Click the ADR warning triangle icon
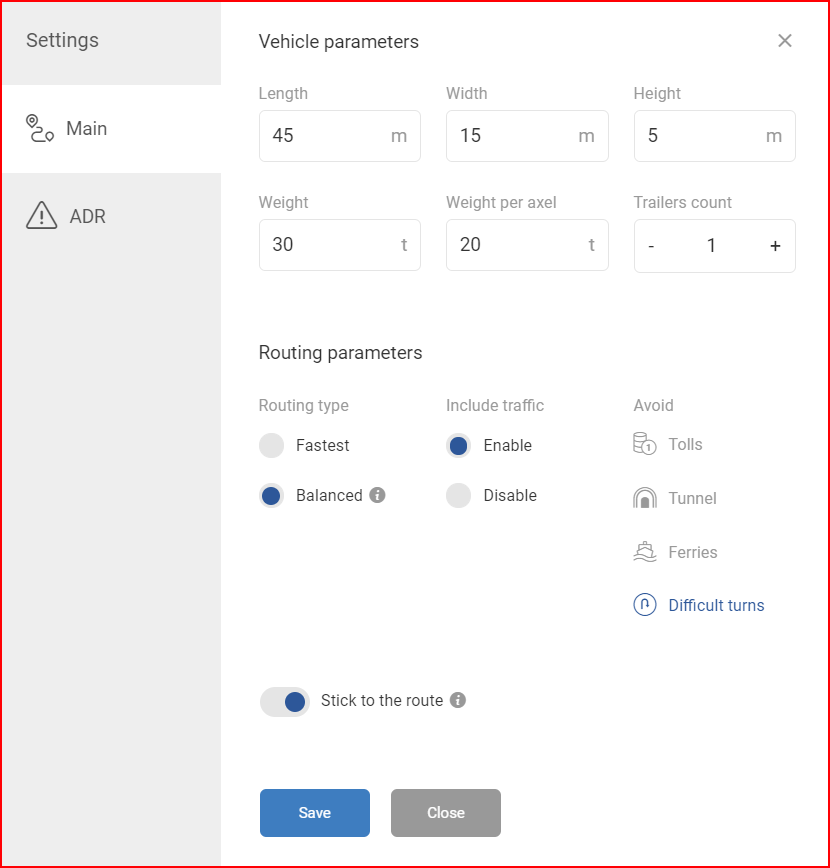Screen dimensions: 830x868 (x=42, y=215)
